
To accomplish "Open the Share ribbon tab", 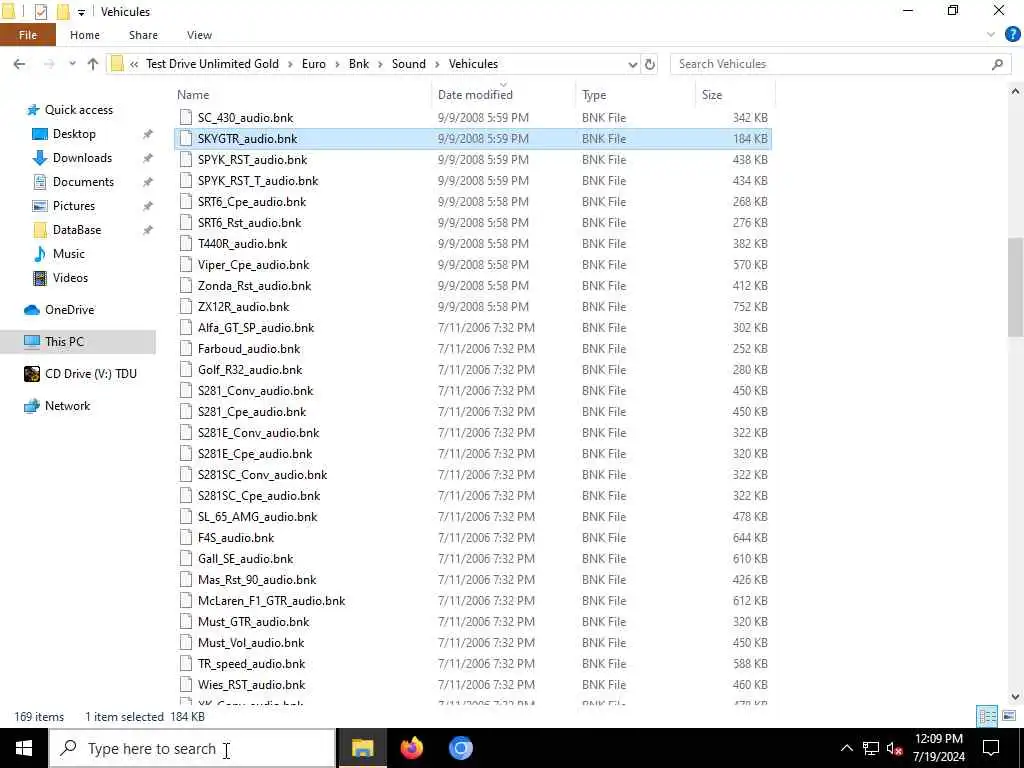I will 143,35.
